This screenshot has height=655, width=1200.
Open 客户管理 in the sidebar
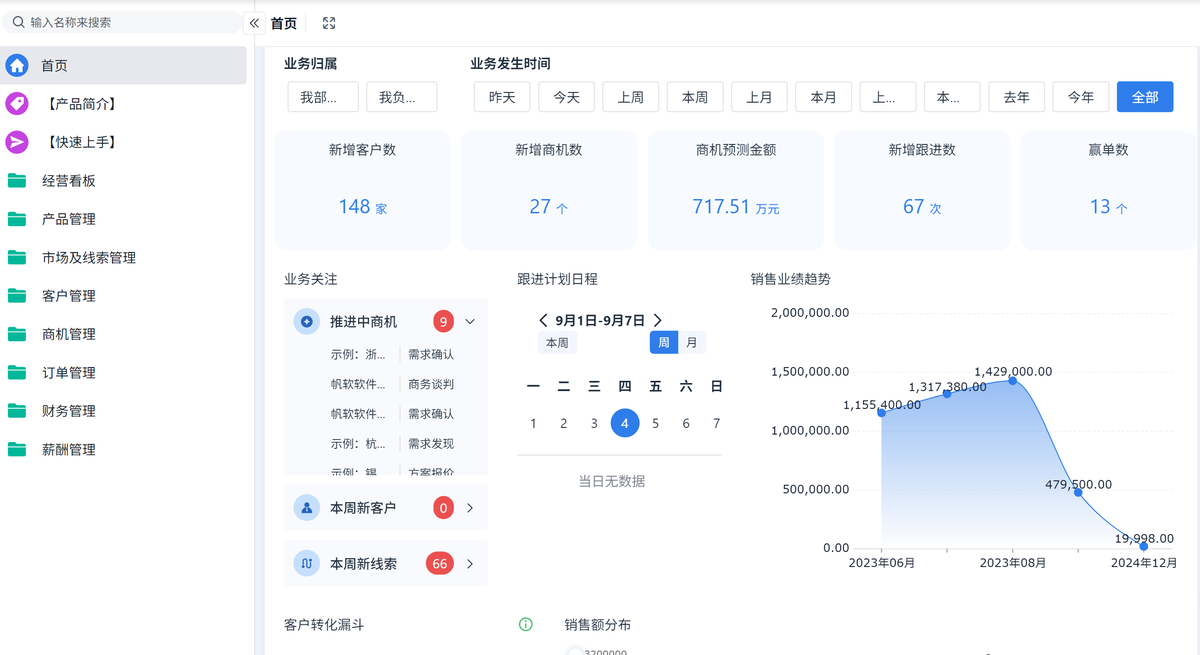pos(68,296)
